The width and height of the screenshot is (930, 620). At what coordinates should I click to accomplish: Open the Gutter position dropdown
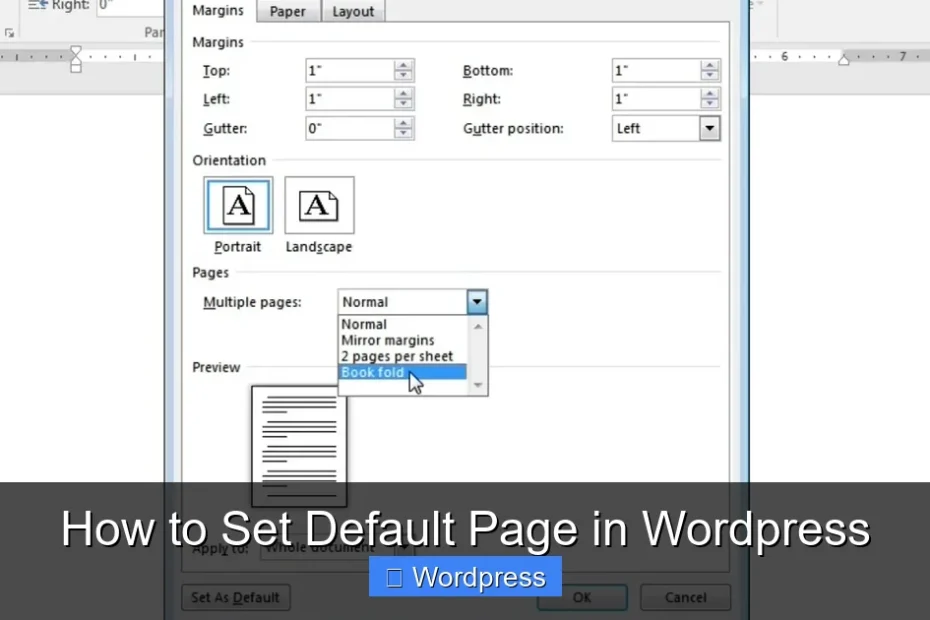(709, 128)
